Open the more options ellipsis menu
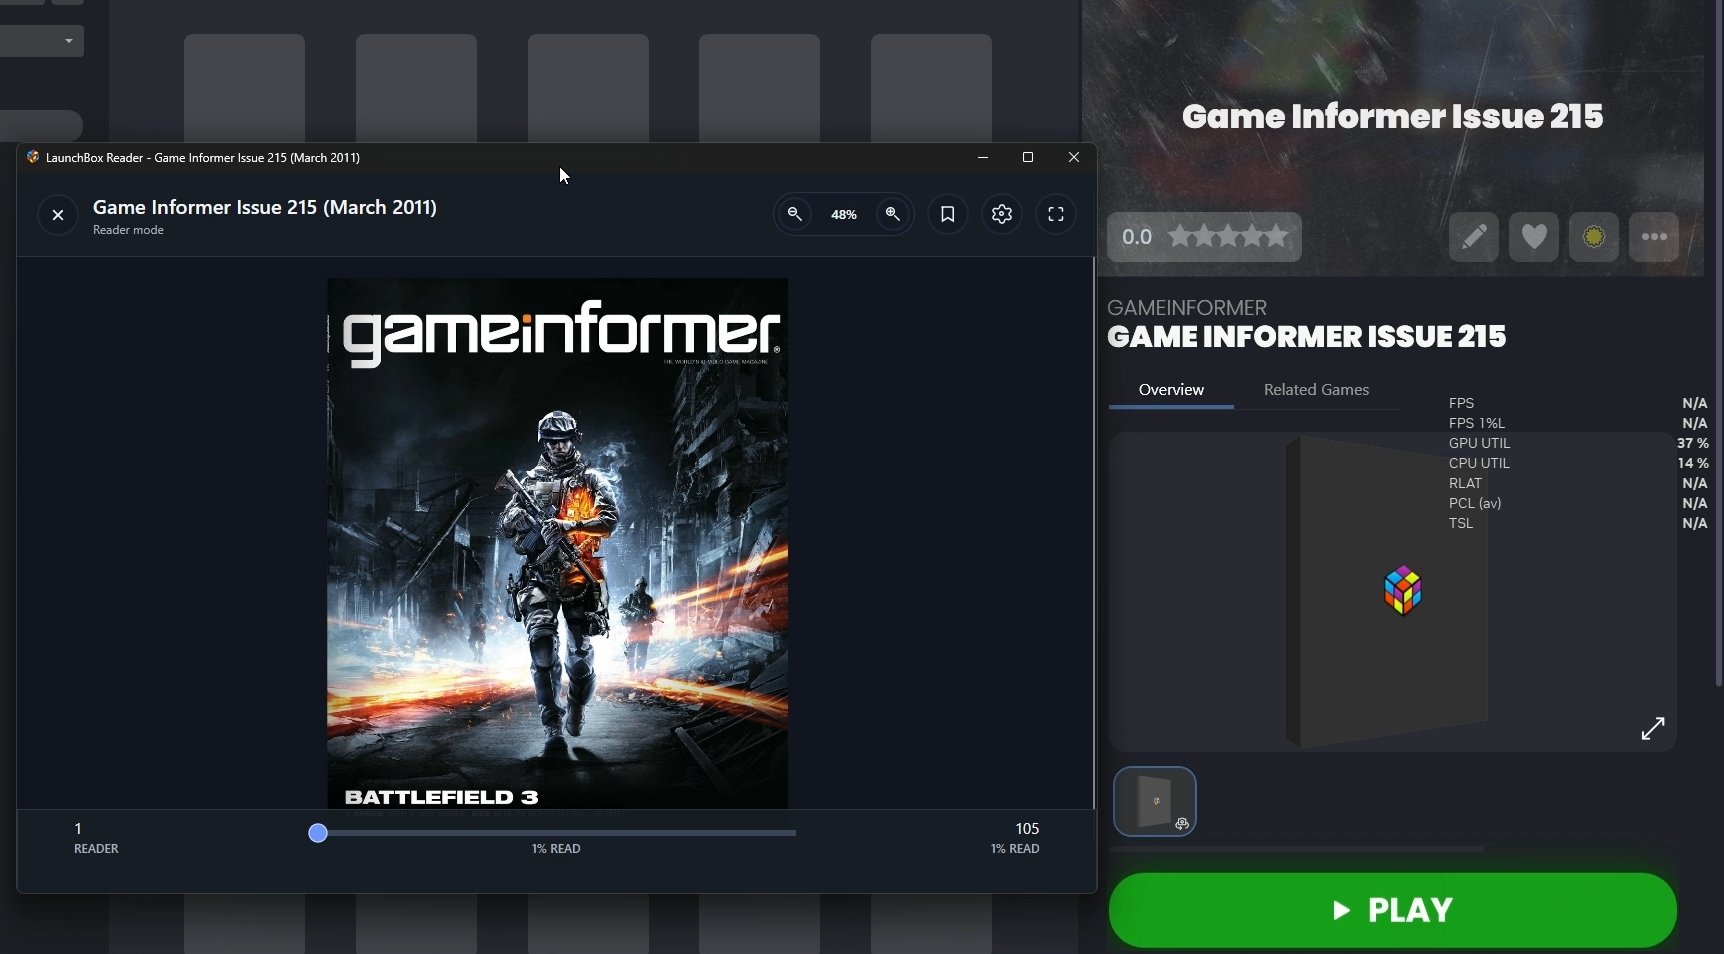Screen dimensions: 1724x954 [1654, 237]
